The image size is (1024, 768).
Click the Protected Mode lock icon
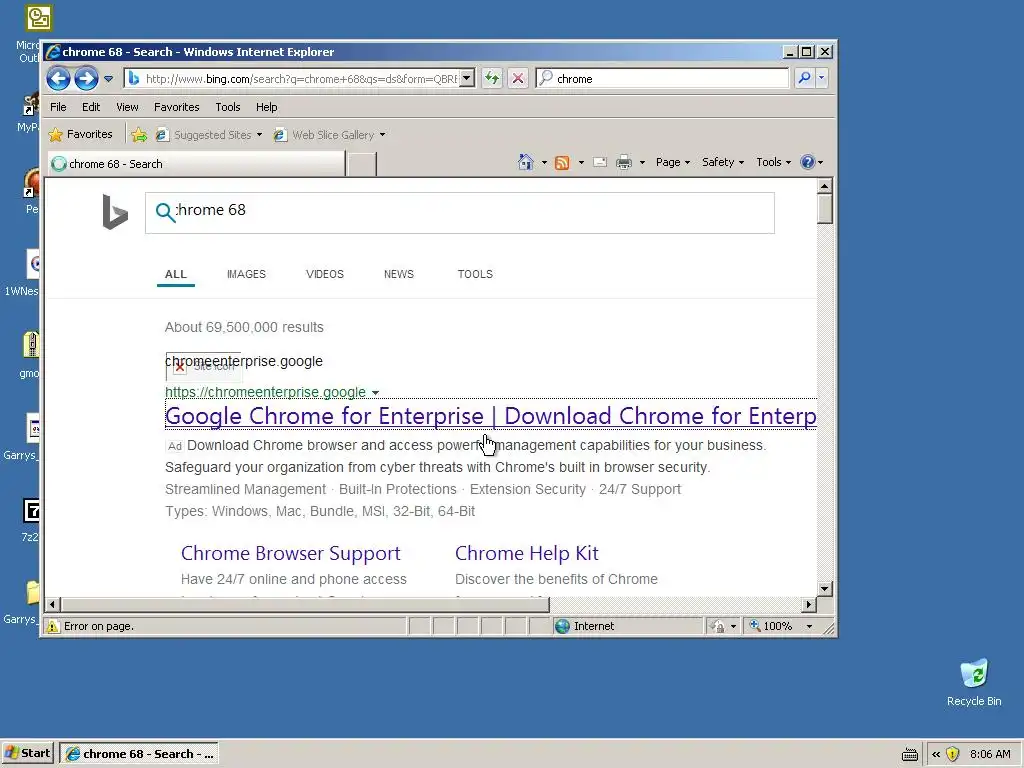click(x=718, y=626)
